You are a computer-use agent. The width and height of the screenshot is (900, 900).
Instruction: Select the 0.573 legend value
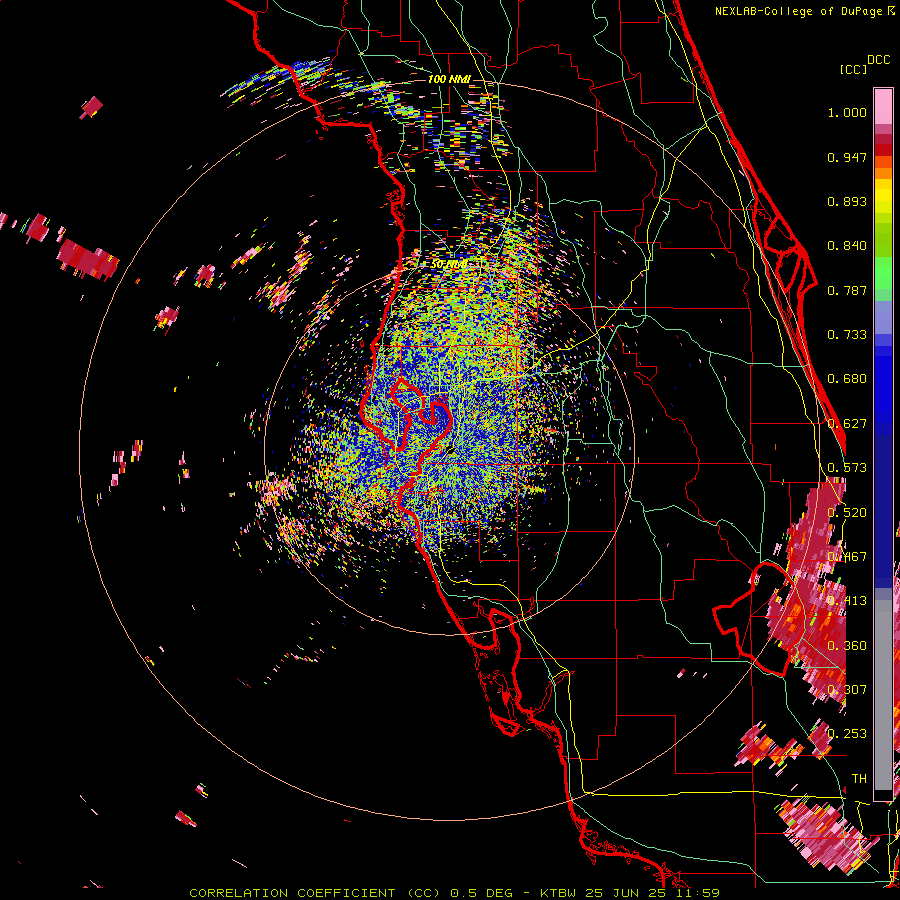coord(847,468)
